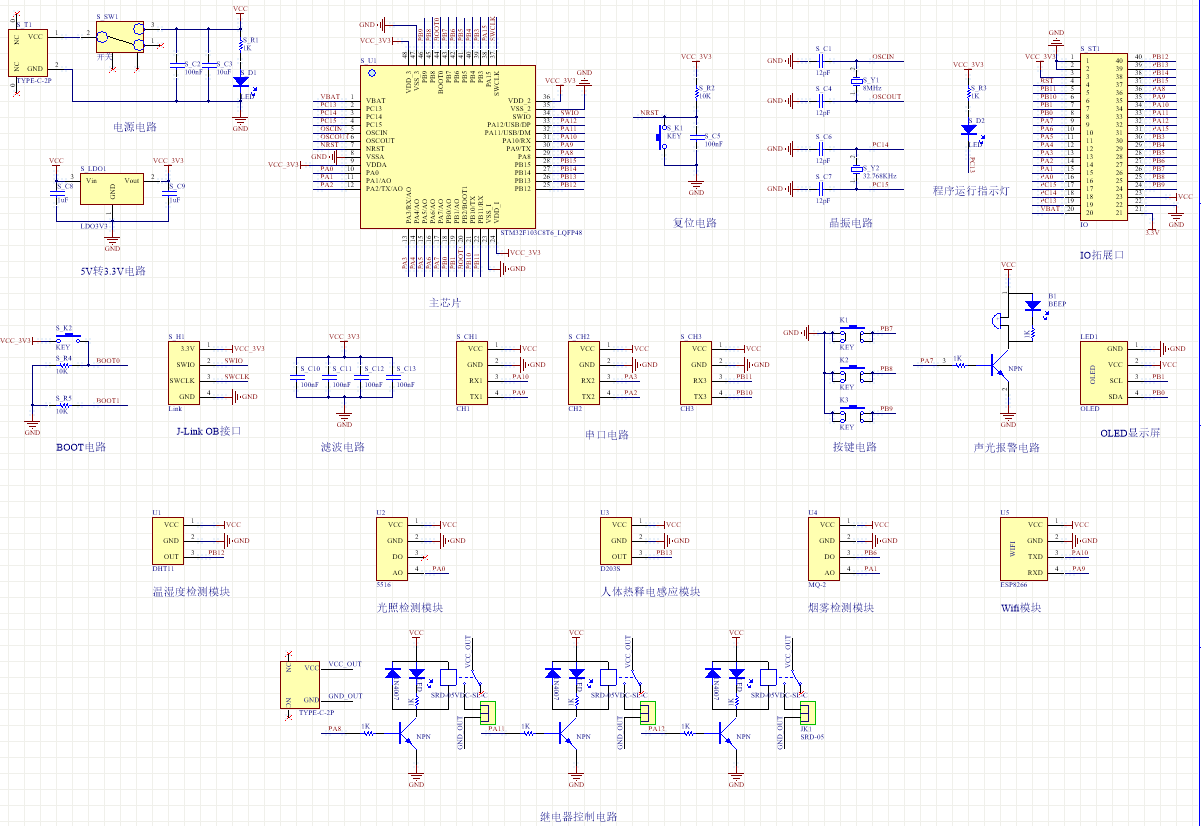The image size is (1201, 826).
Task: Click the '程序运行指示灯' section label
Action: [x=970, y=191]
